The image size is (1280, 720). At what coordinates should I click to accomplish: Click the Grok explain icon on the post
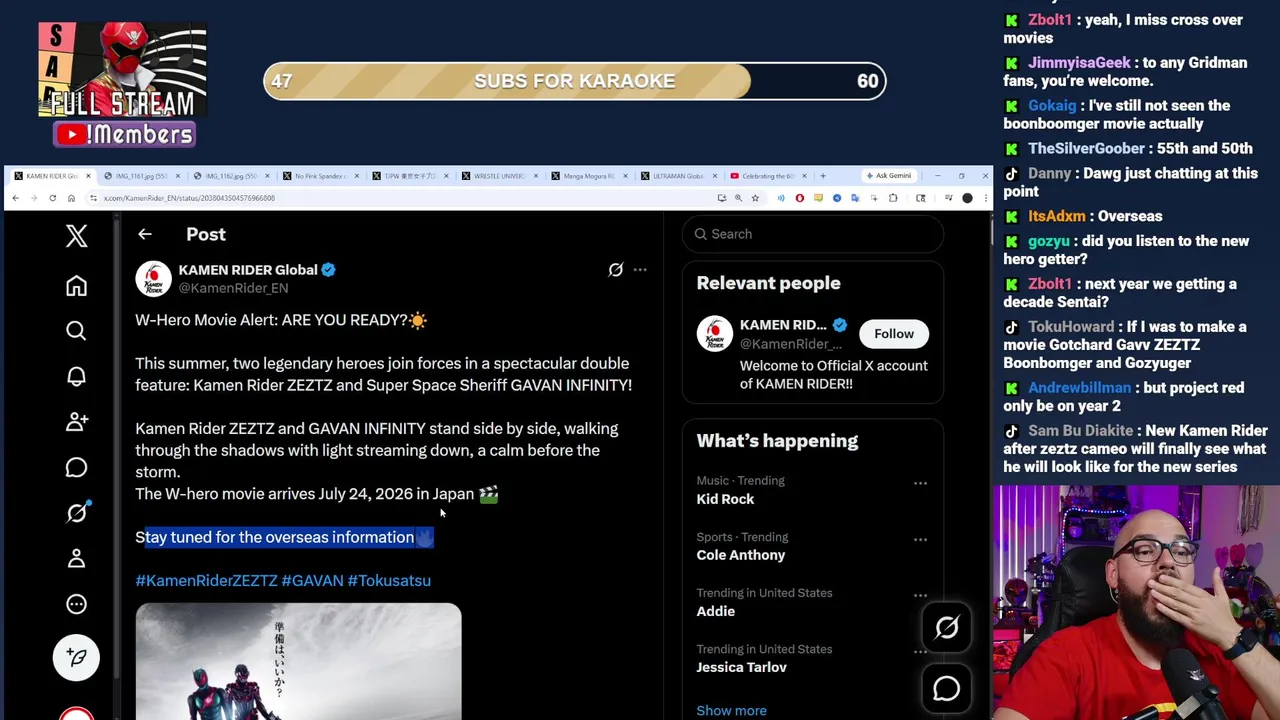[616, 270]
